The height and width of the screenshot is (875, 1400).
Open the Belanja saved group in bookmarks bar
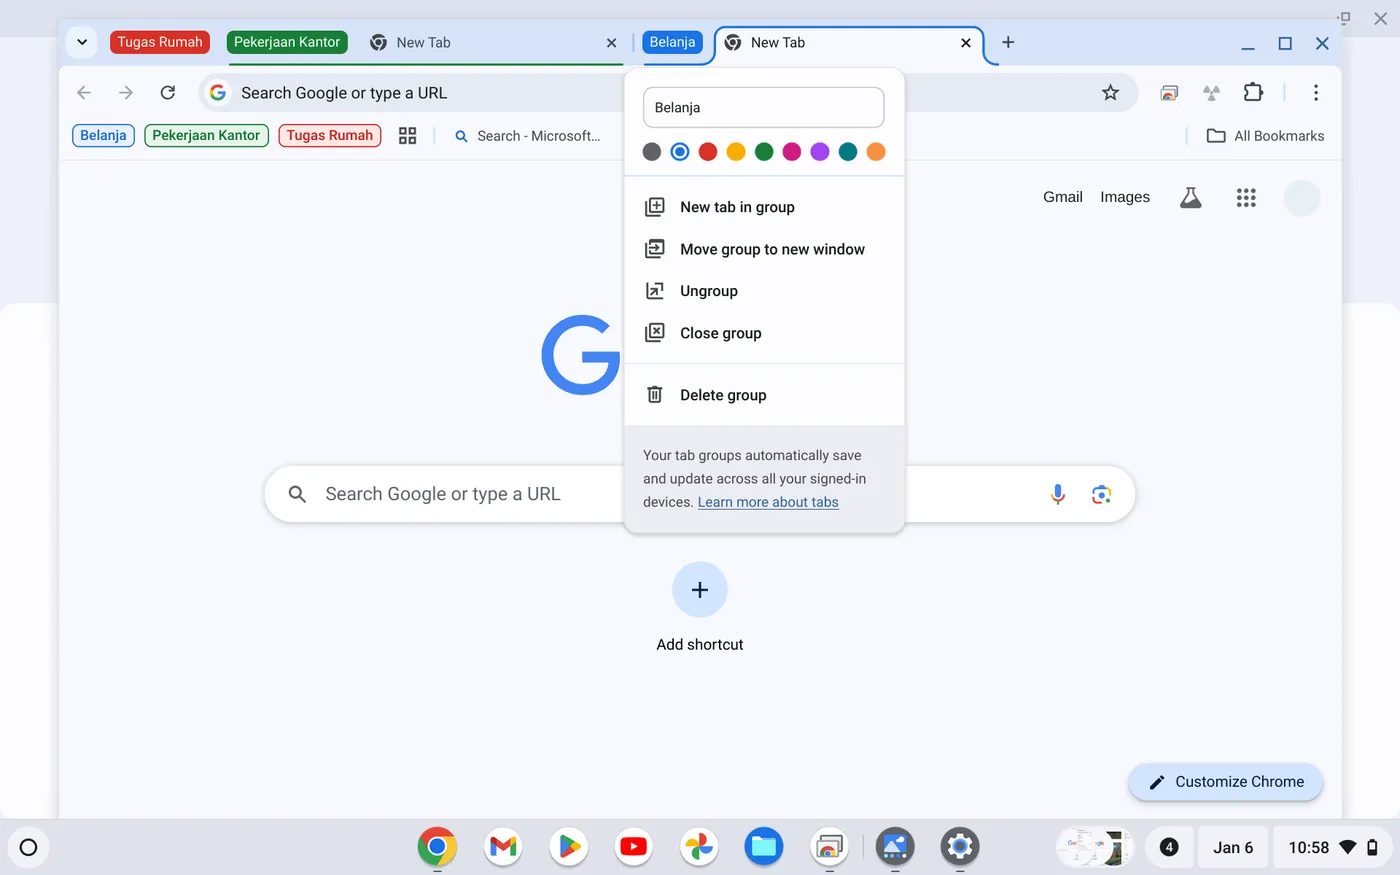pyautogui.click(x=103, y=136)
